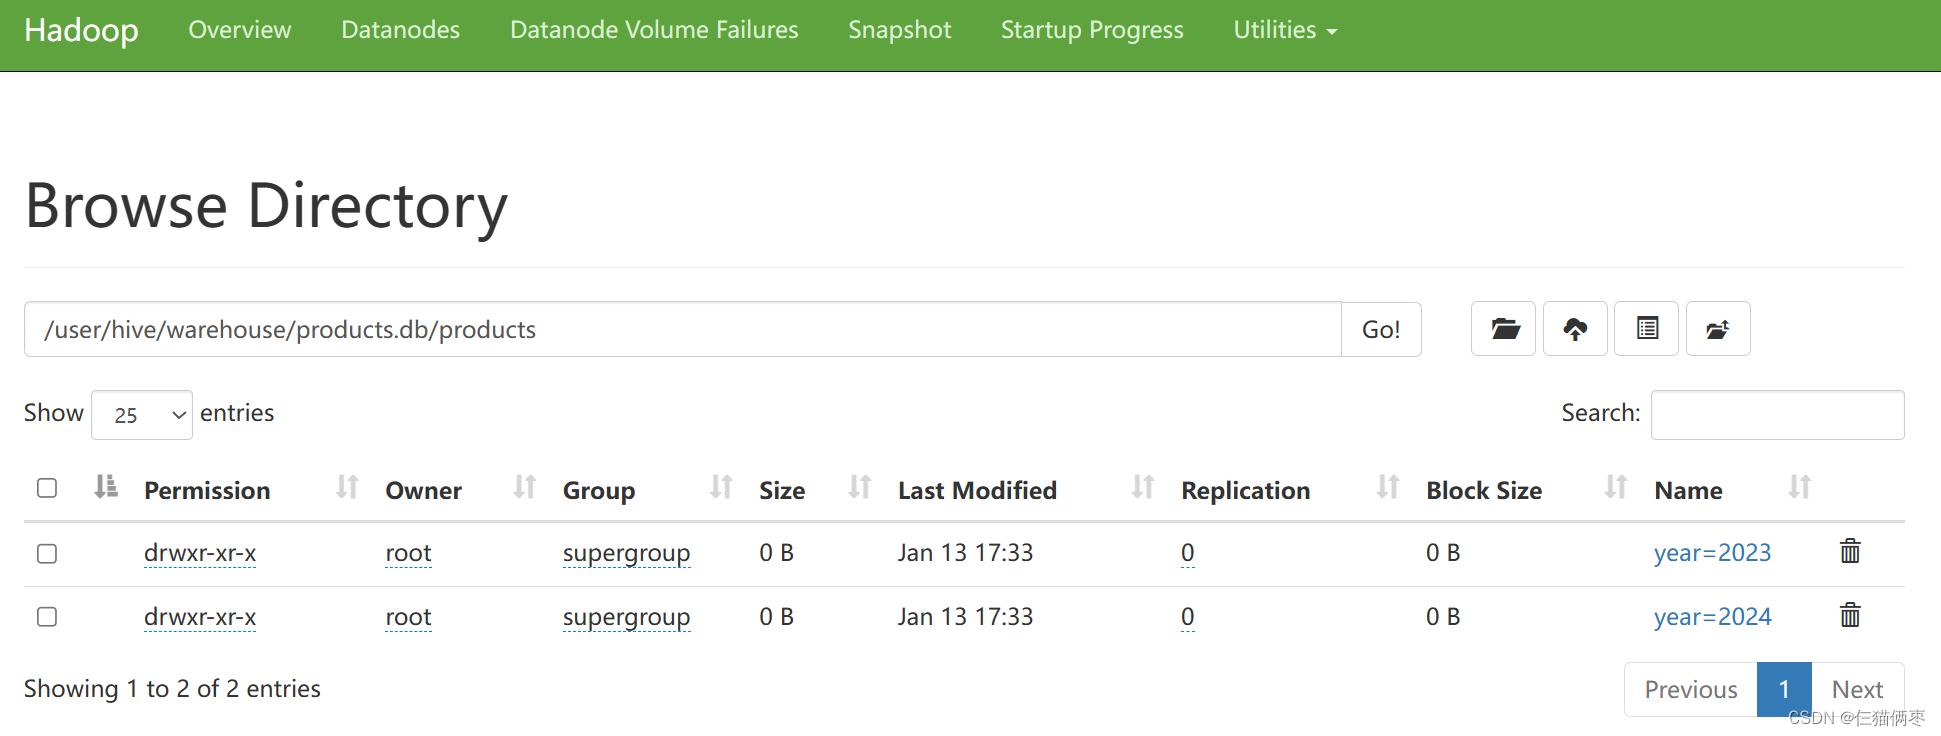
Task: Click the ascending sort icon beside select-all checkbox
Action: click(x=106, y=487)
